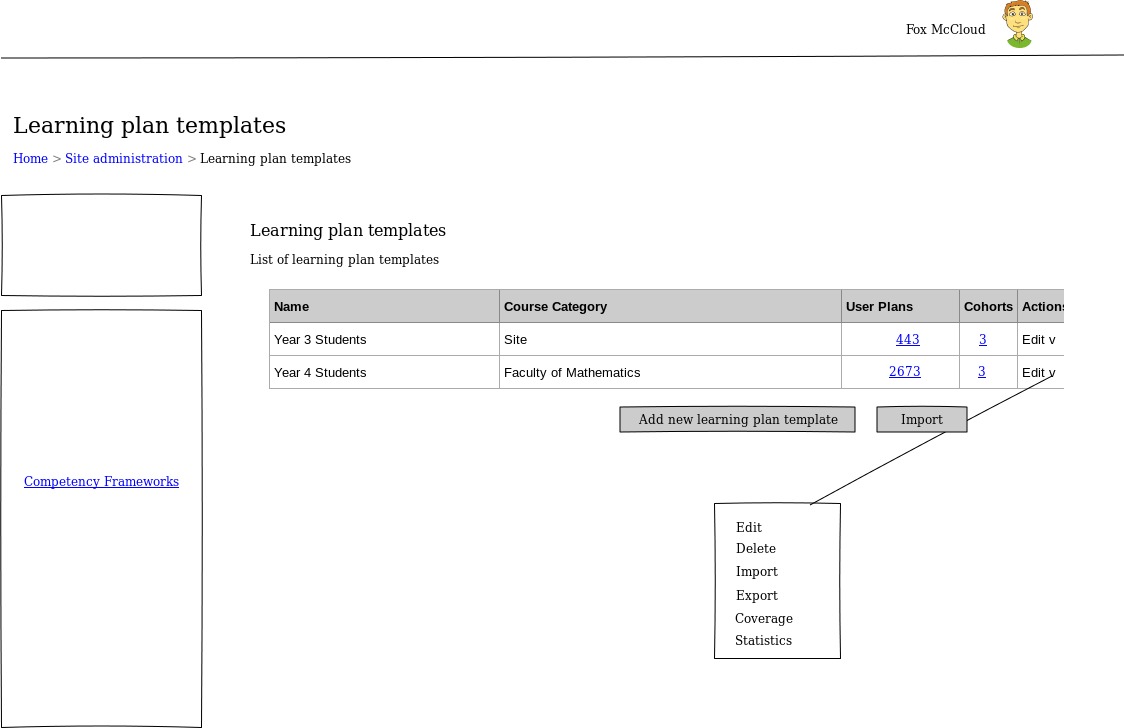The image size is (1124, 728).
Task: Select Import from the actions menu
Action: pyautogui.click(x=757, y=572)
